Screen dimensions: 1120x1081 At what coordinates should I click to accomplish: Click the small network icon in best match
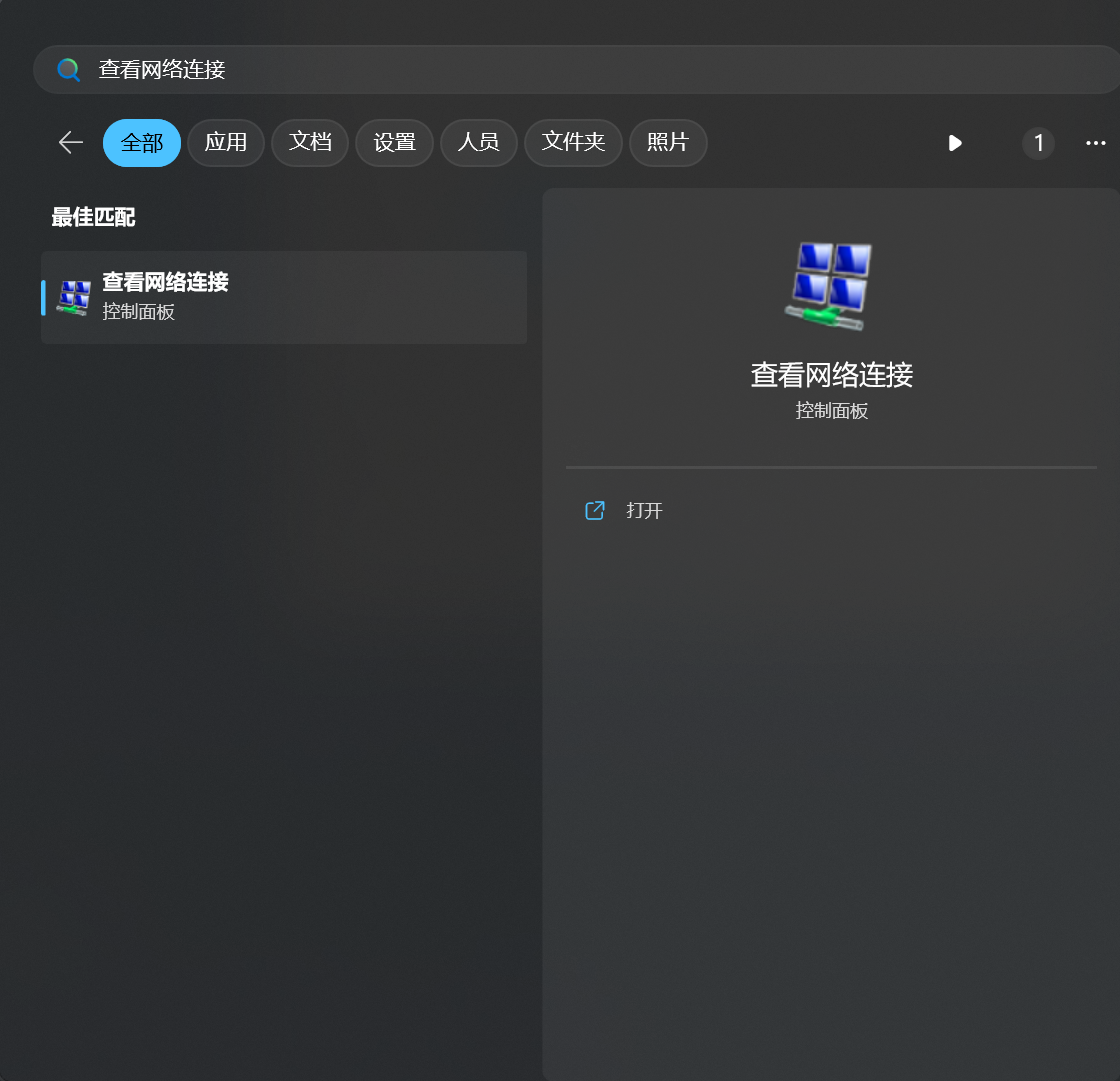[x=74, y=297]
